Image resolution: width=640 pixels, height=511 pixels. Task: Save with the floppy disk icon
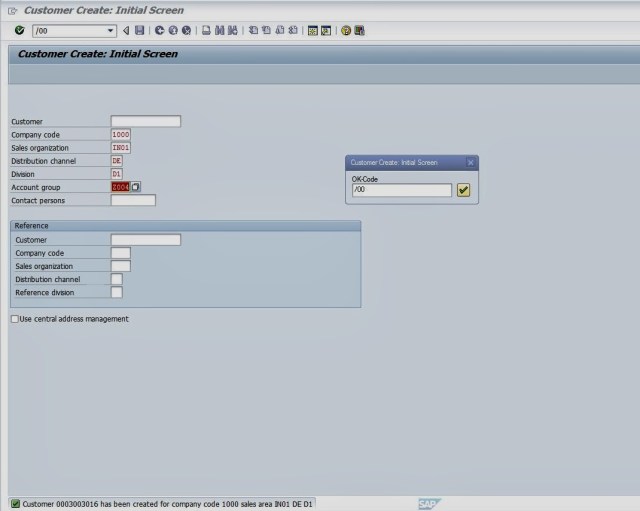click(140, 31)
